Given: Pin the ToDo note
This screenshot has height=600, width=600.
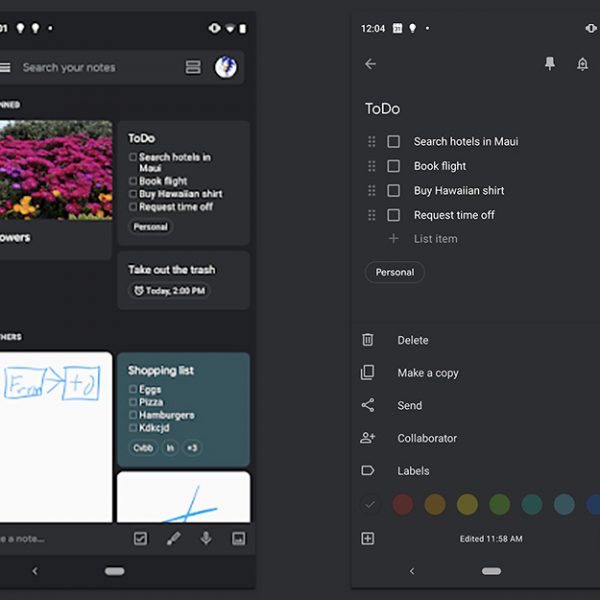Looking at the screenshot, I should point(549,64).
